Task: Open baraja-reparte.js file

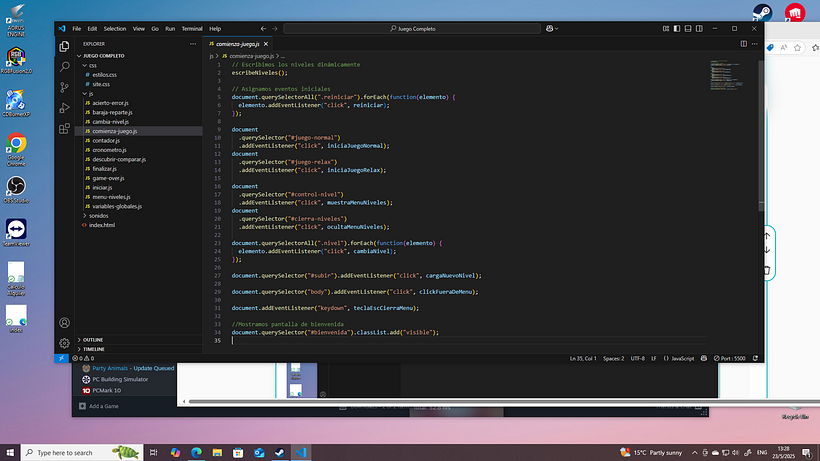Action: click(112, 112)
